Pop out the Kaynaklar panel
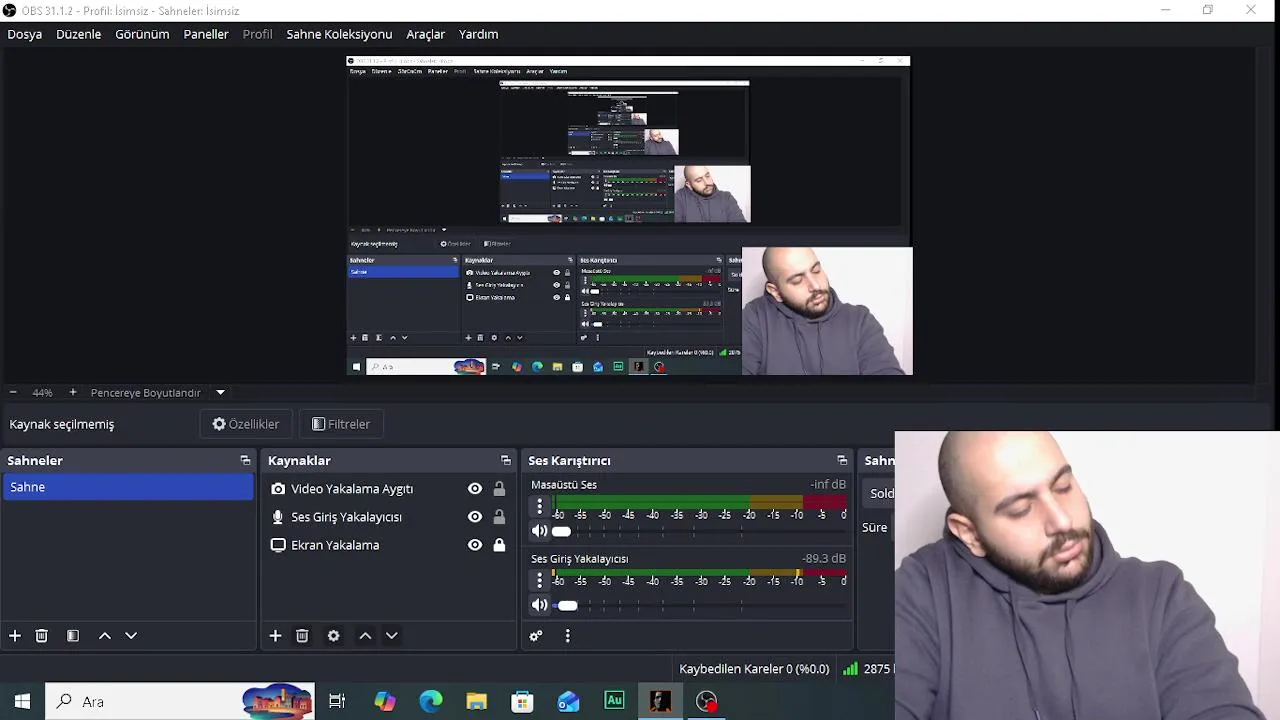This screenshot has width=1280, height=720. 505,460
